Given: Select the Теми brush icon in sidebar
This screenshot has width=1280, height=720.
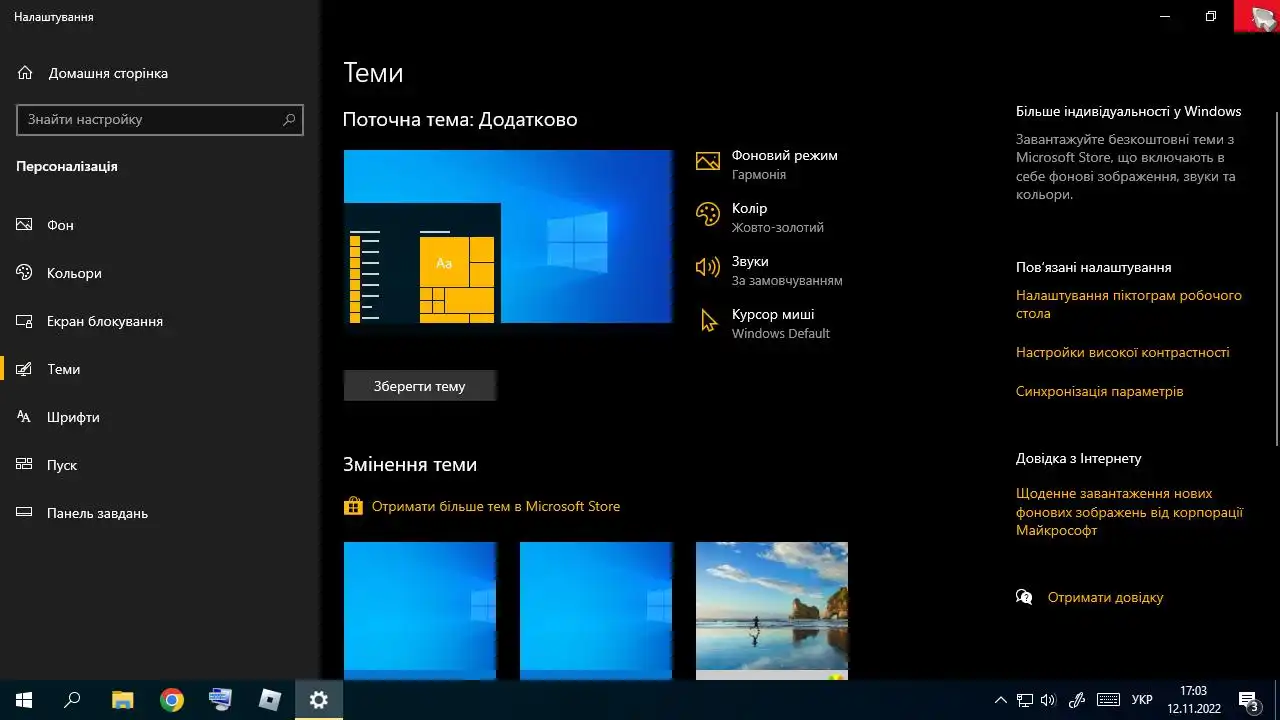Looking at the screenshot, I should (x=25, y=369).
